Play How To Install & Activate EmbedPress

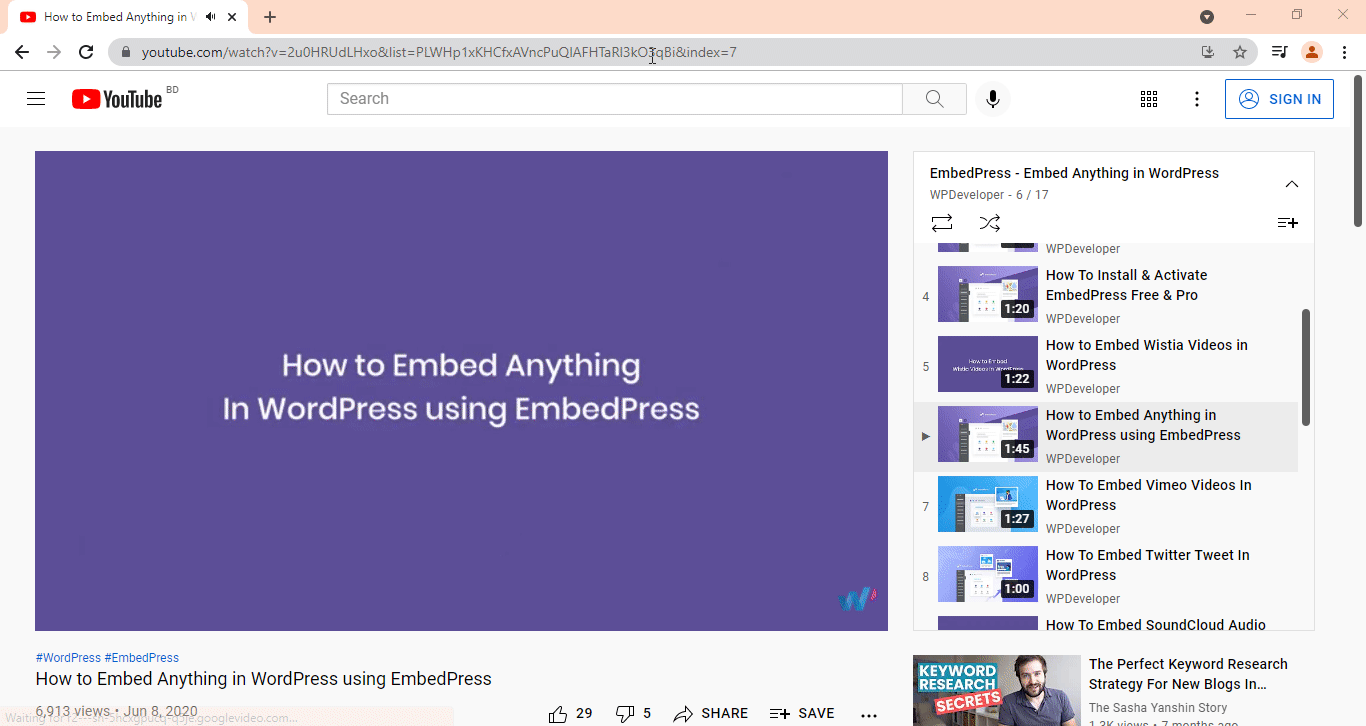(1126, 285)
